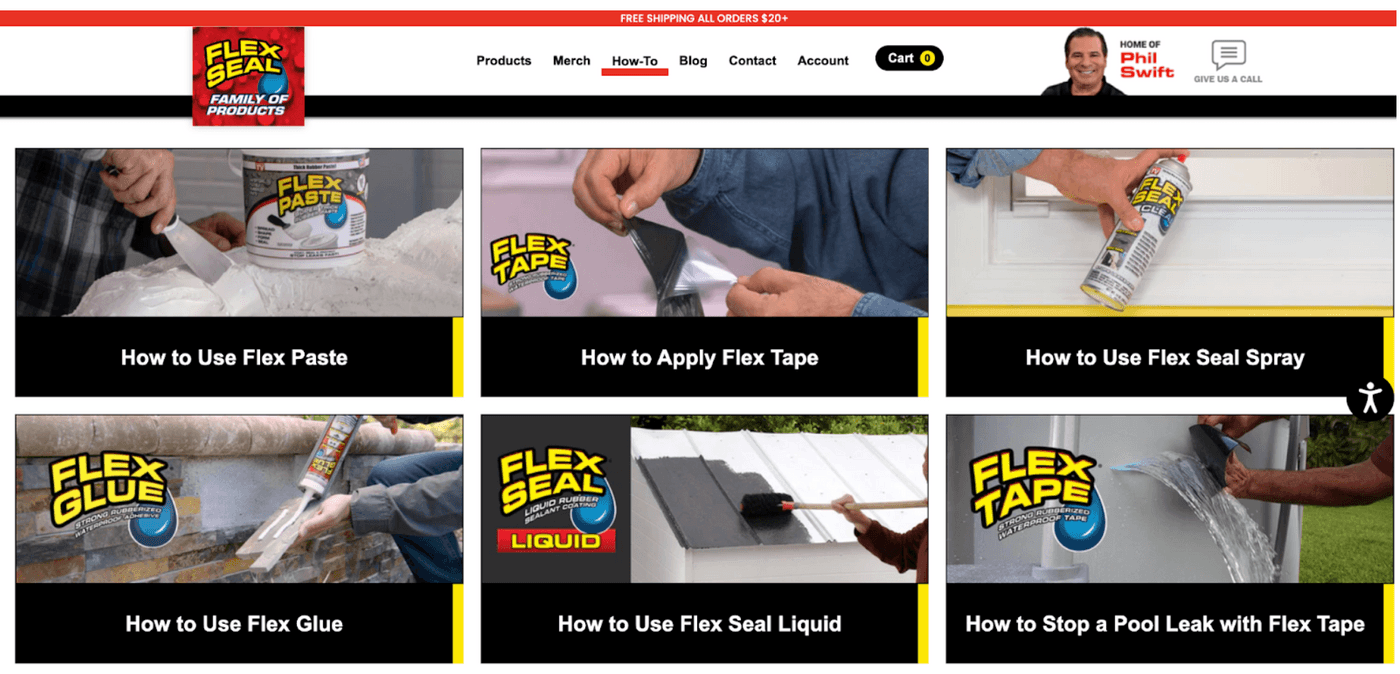Open the Products menu

[504, 60]
